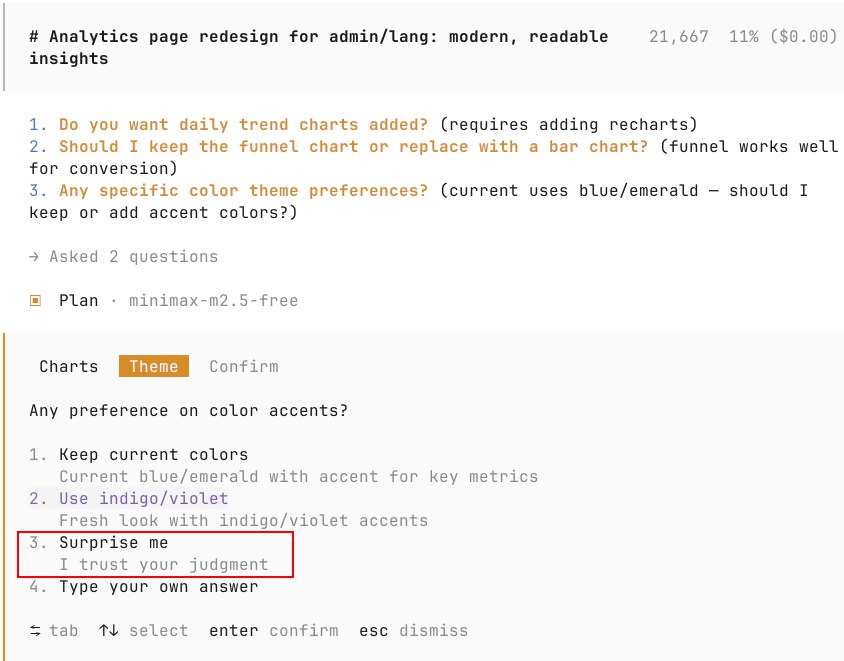
Task: Click the up/down select arrows icon
Action: (108, 631)
